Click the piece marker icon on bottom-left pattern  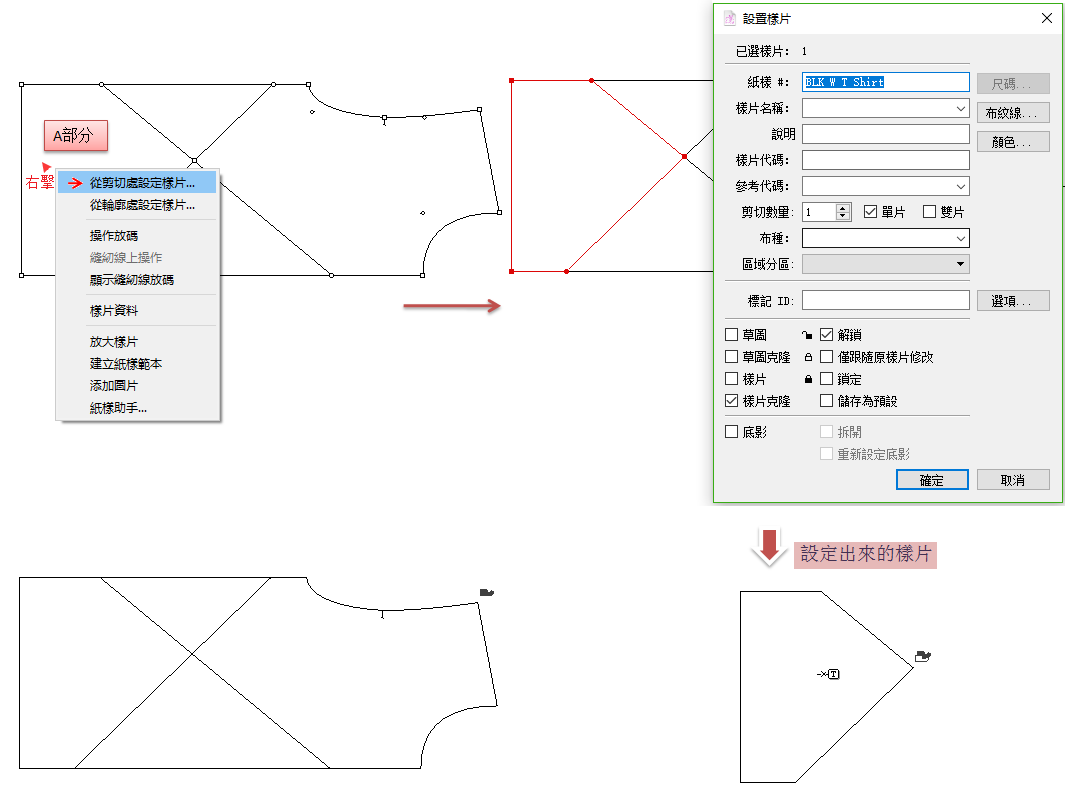(486, 593)
